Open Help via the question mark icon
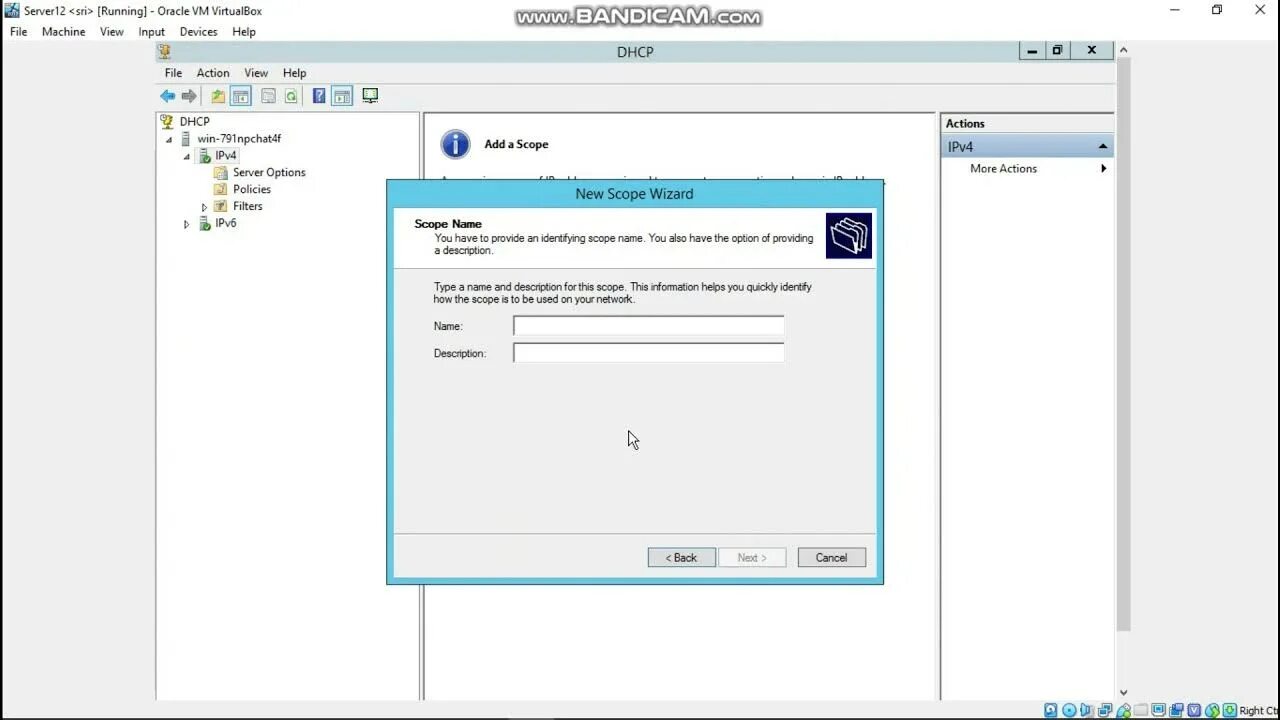 click(x=319, y=96)
